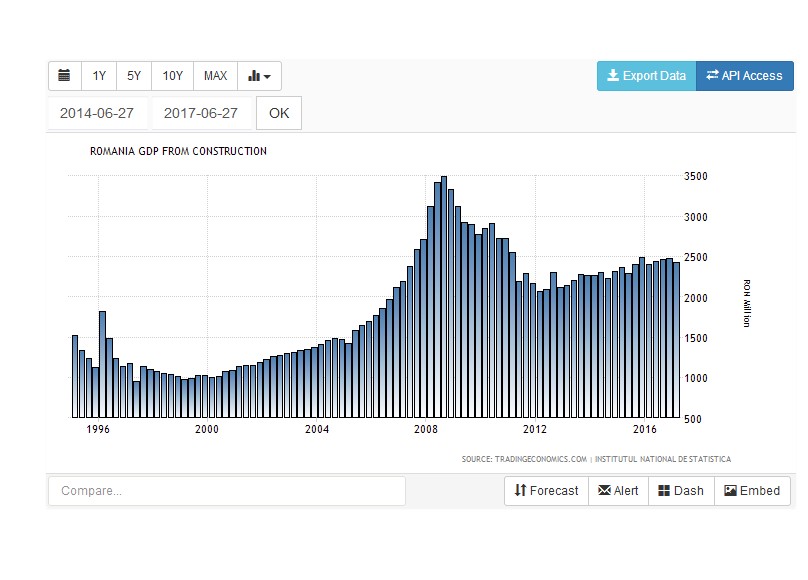This screenshot has height=580, width=808.
Task: Open the chart type dropdown
Action: (x=259, y=76)
